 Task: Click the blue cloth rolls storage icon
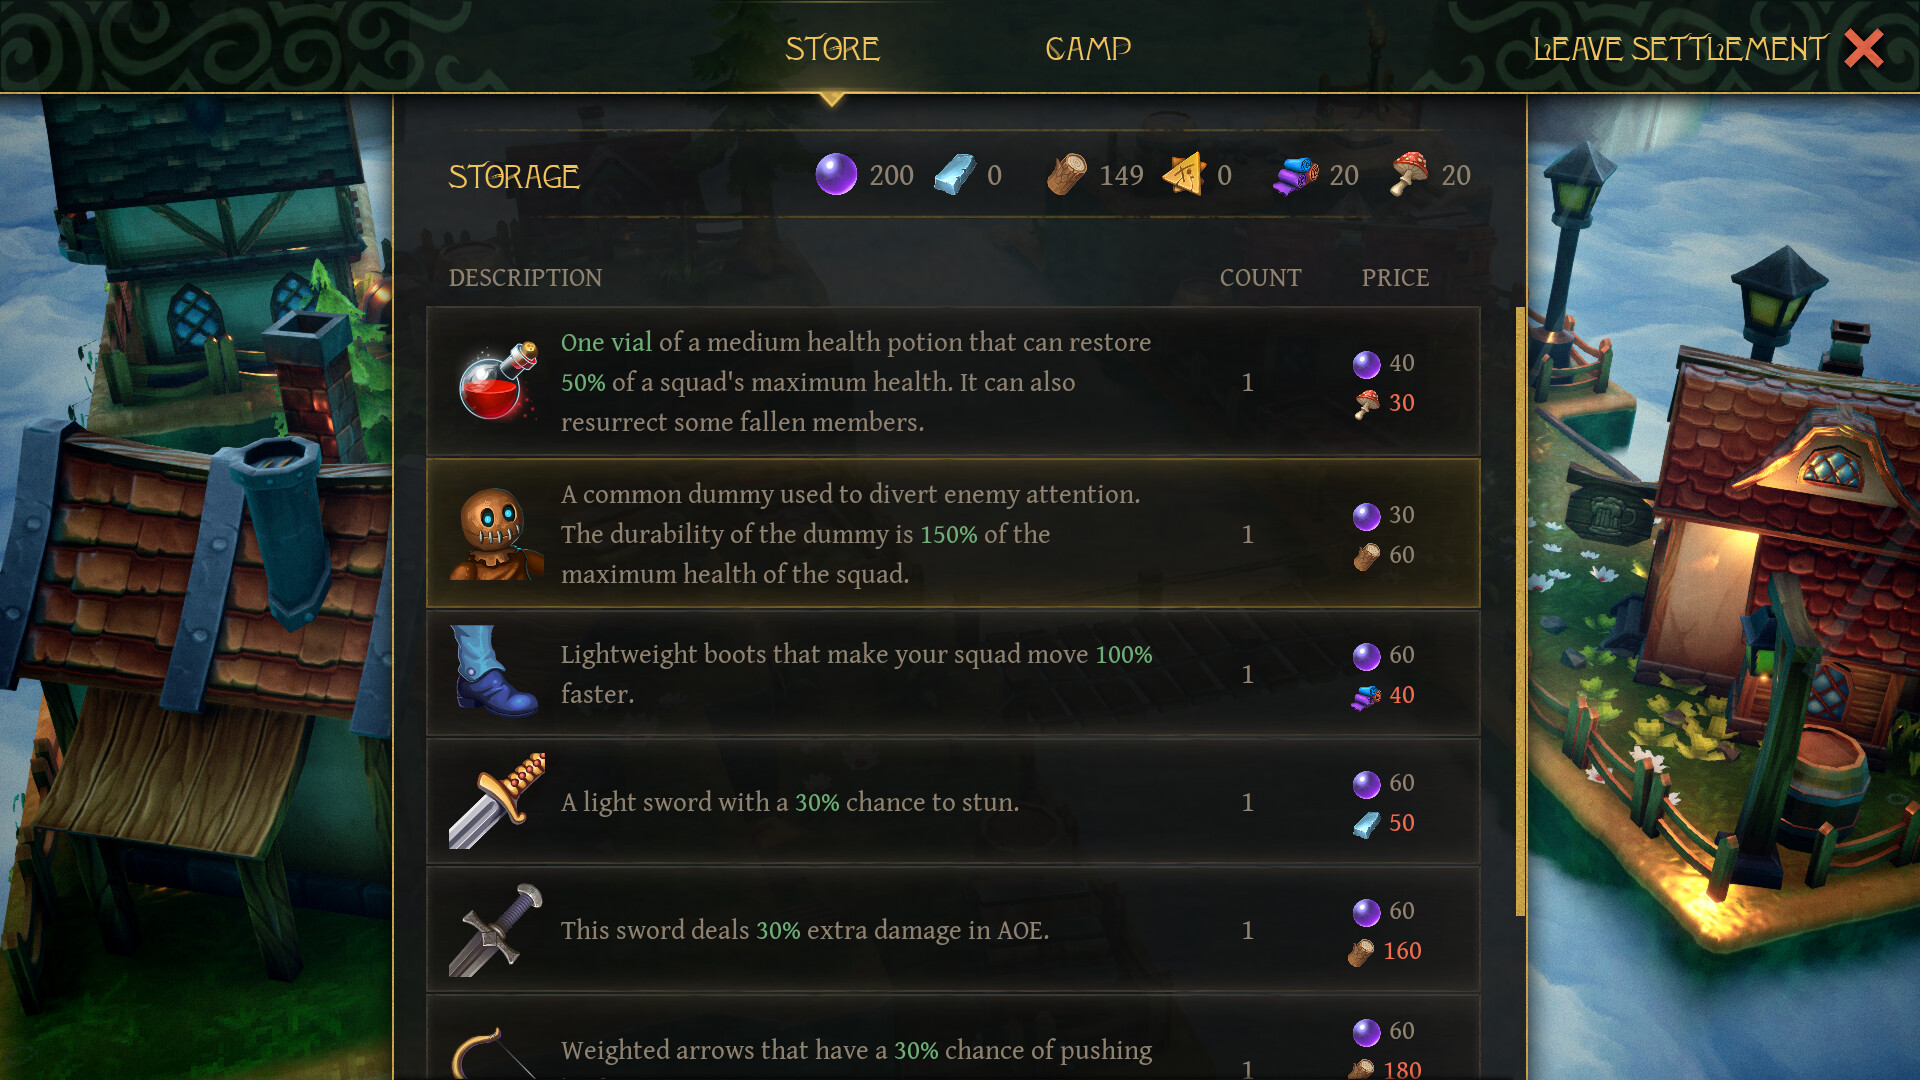[1296, 175]
